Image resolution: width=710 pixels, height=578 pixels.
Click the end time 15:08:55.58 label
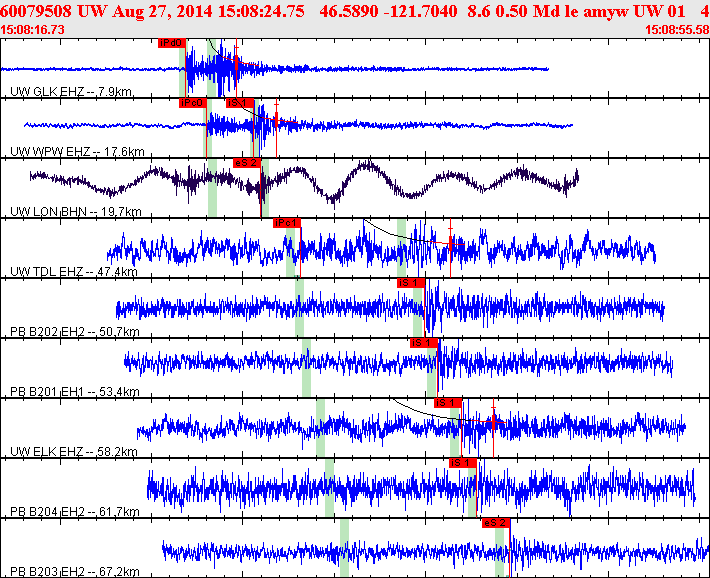click(x=677, y=30)
